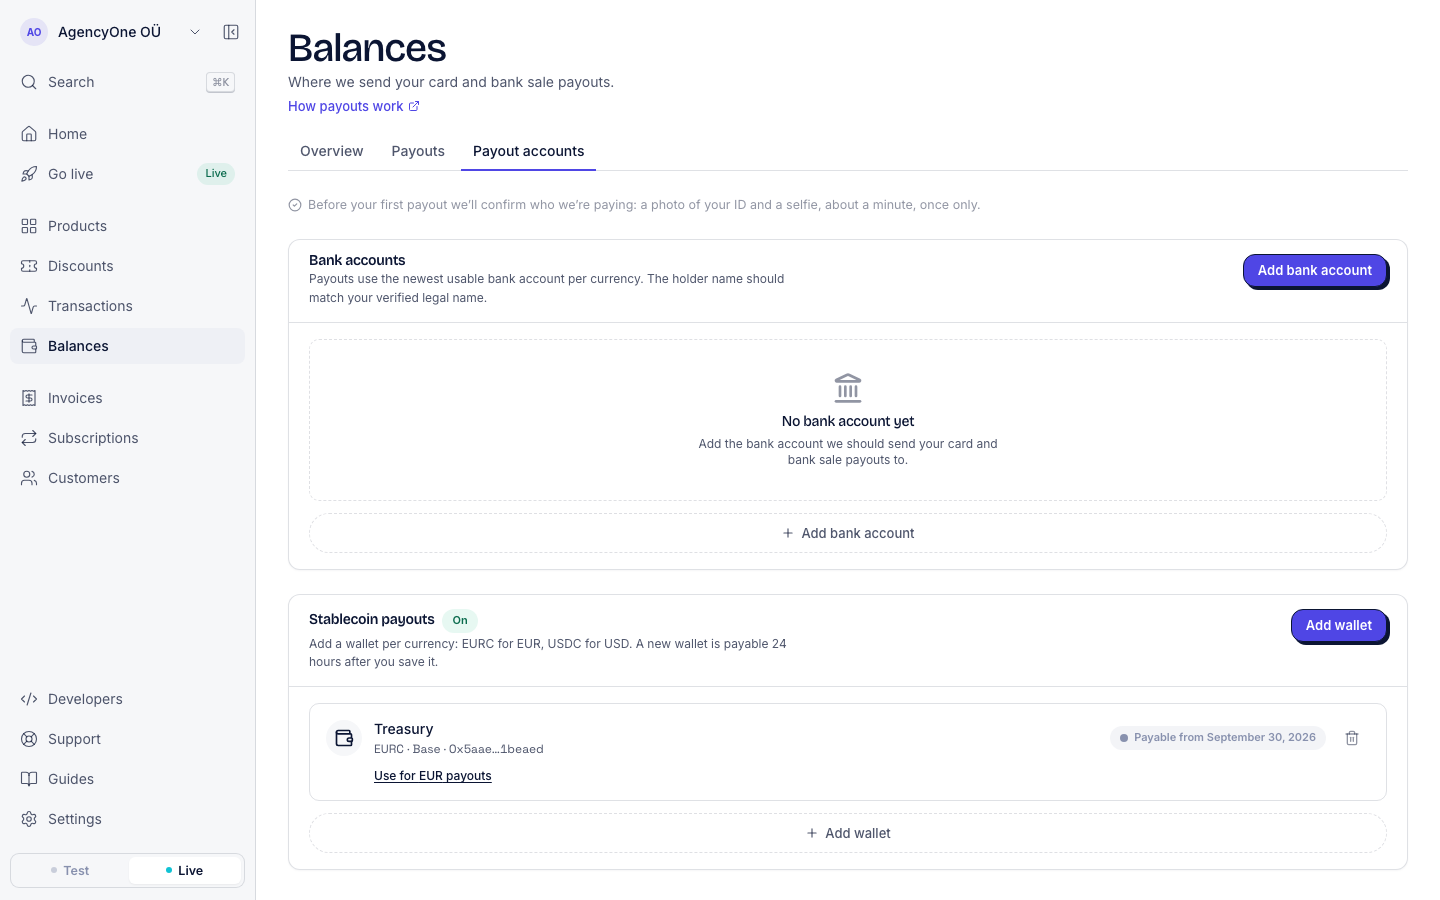Click the No bank account yet heading
This screenshot has width=1440, height=900.
[x=848, y=421]
